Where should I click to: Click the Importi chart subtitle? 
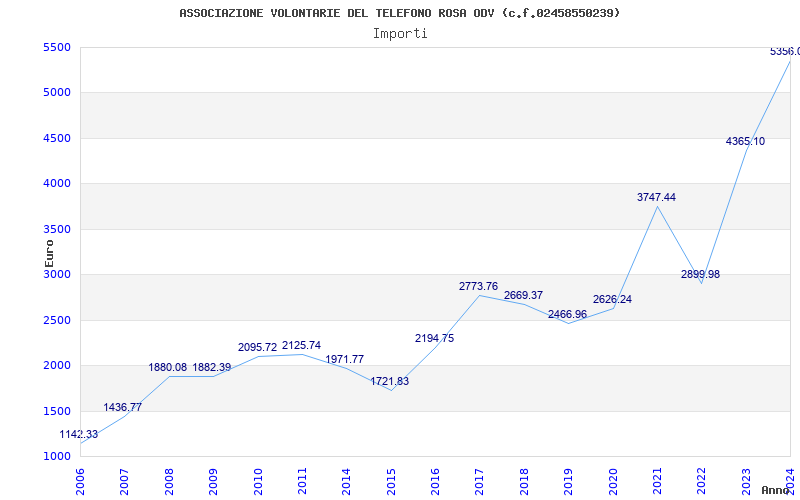click(x=400, y=34)
